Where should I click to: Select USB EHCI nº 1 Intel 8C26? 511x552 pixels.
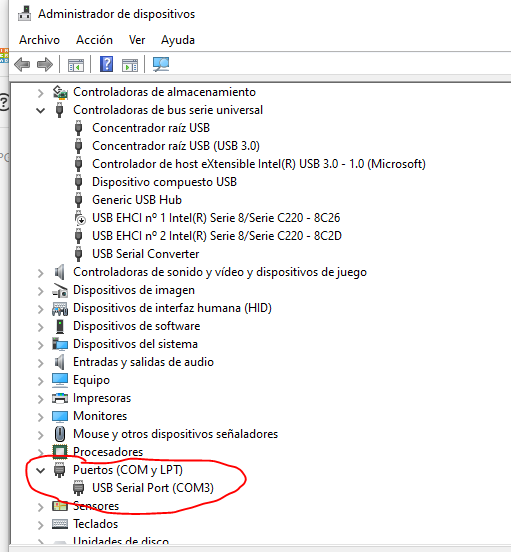[x=216, y=218]
